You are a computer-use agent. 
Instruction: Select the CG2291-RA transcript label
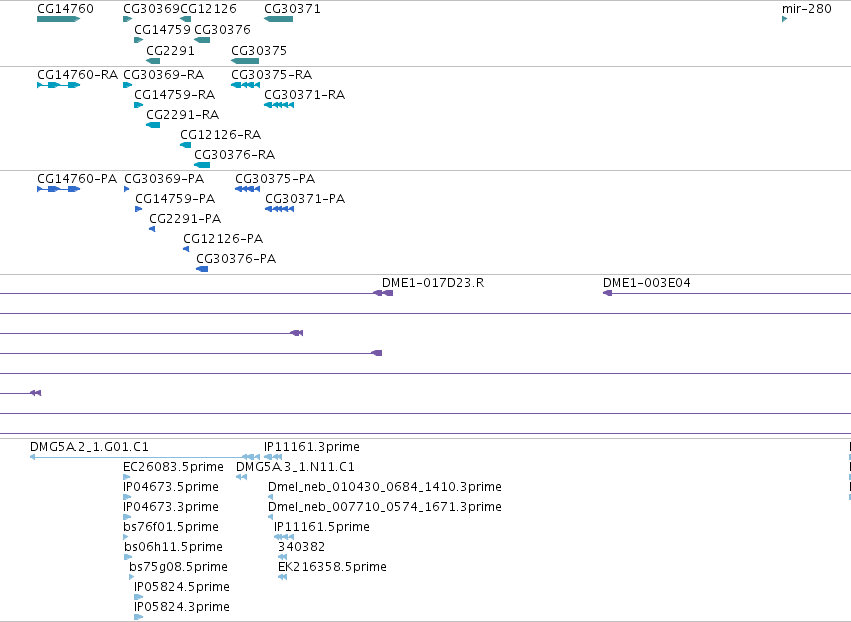pos(182,115)
